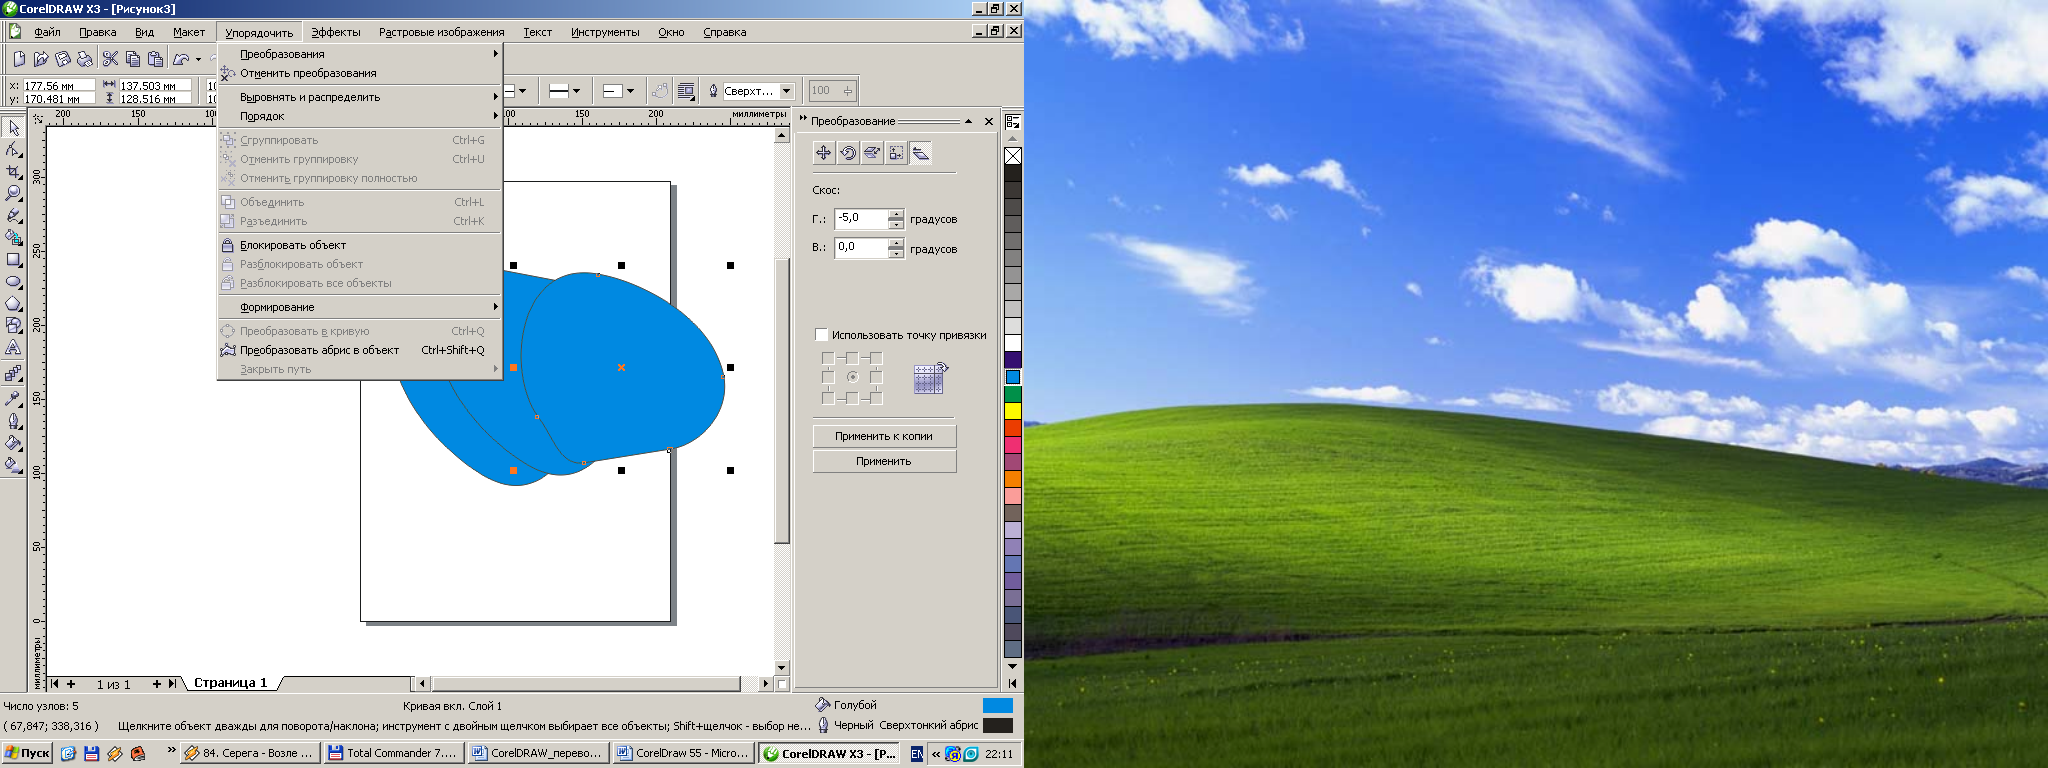Select the Fill bucket tool
2048x768 pixels.
click(x=13, y=442)
